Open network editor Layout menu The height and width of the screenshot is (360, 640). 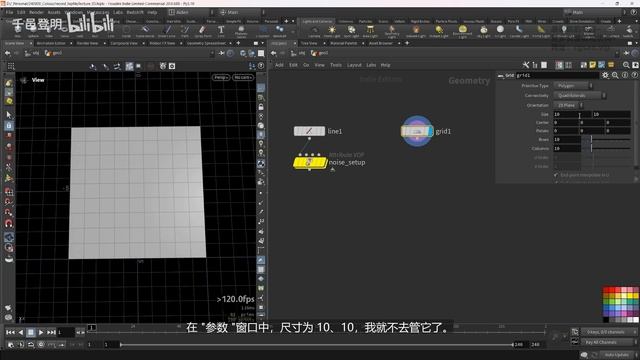[354, 65]
